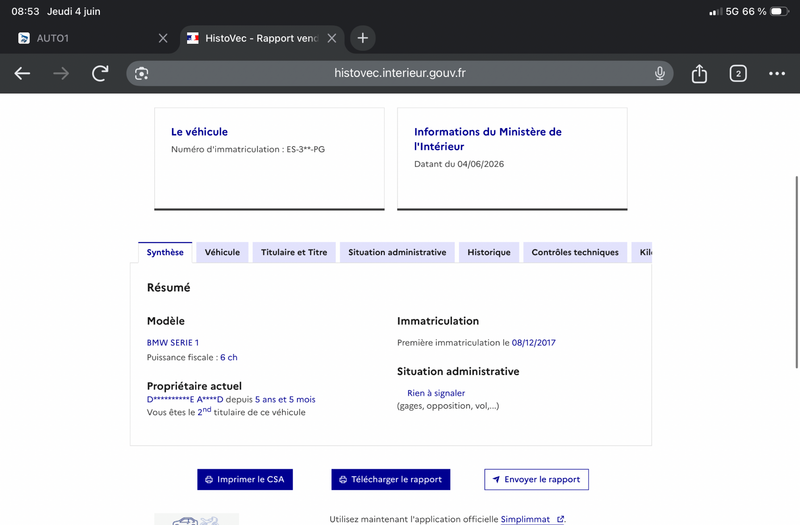This screenshot has height=525, width=800.
Task: Open camera search in the address bar
Action: click(x=141, y=73)
